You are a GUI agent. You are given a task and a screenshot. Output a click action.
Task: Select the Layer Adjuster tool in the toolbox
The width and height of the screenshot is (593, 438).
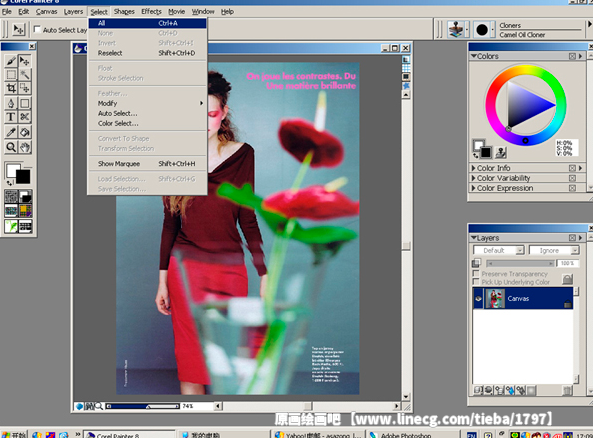coord(25,61)
